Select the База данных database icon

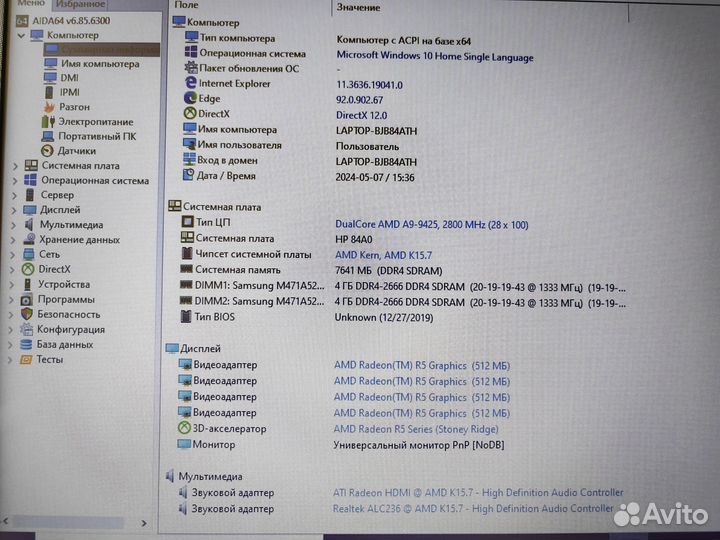coord(26,344)
